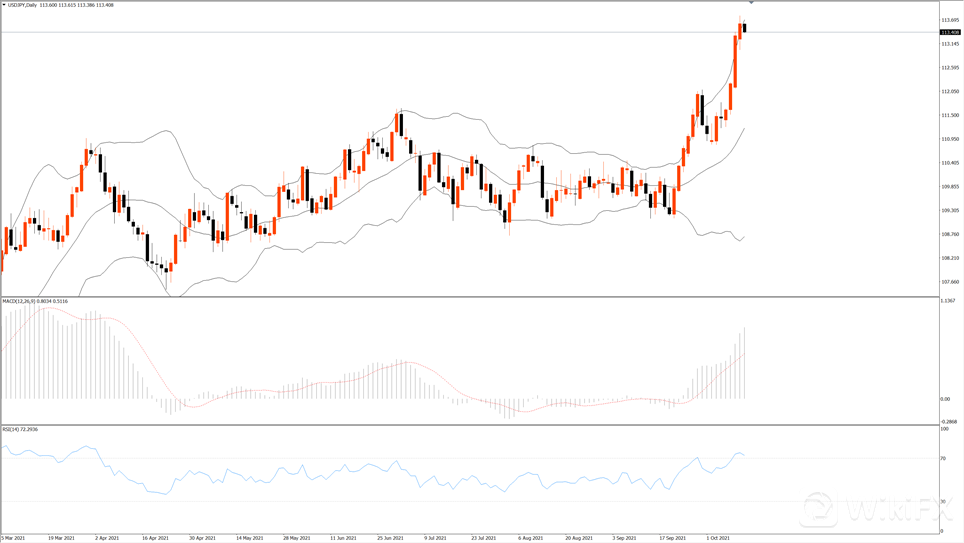Click the MACD(12,26,9) indicator label

coord(18,301)
